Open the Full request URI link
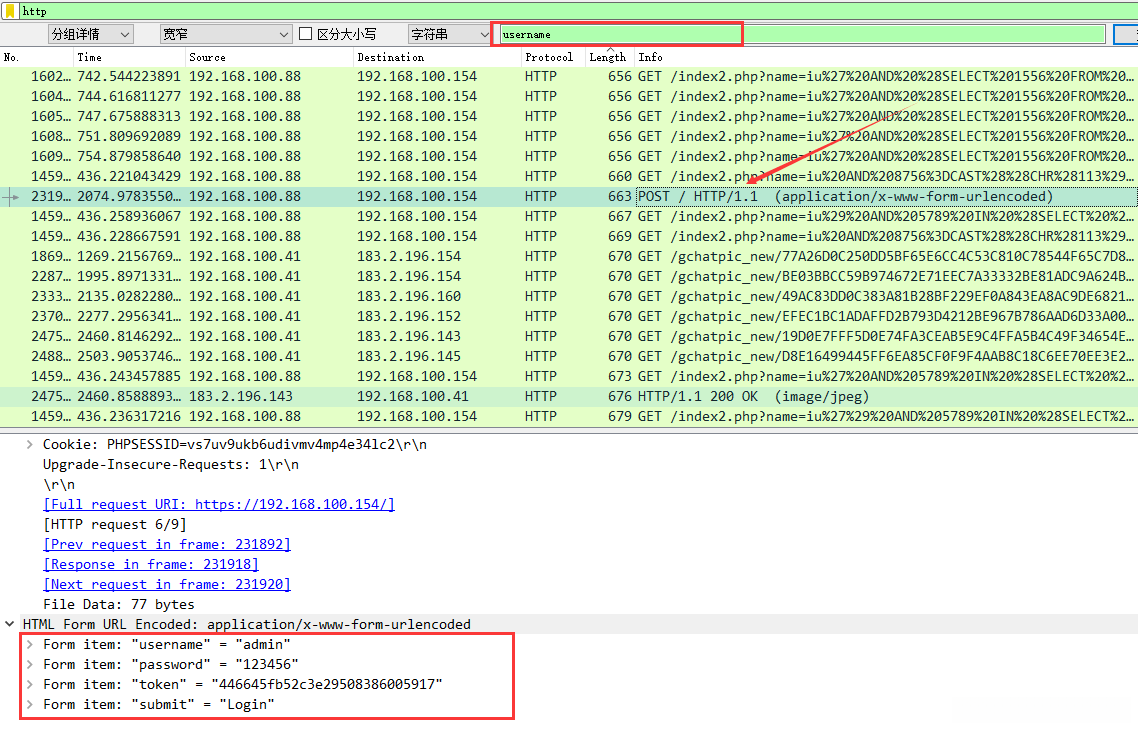1138x729 pixels. (x=218, y=505)
